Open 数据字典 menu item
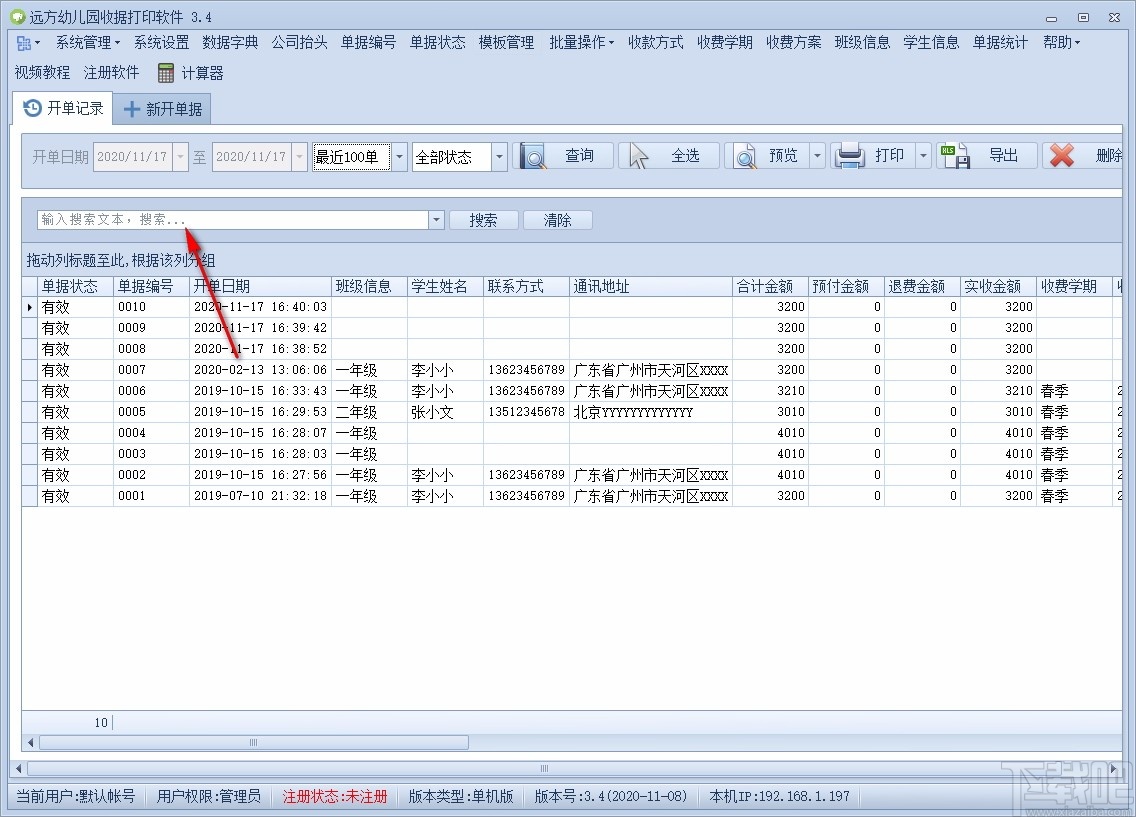The width and height of the screenshot is (1136, 817). [230, 43]
